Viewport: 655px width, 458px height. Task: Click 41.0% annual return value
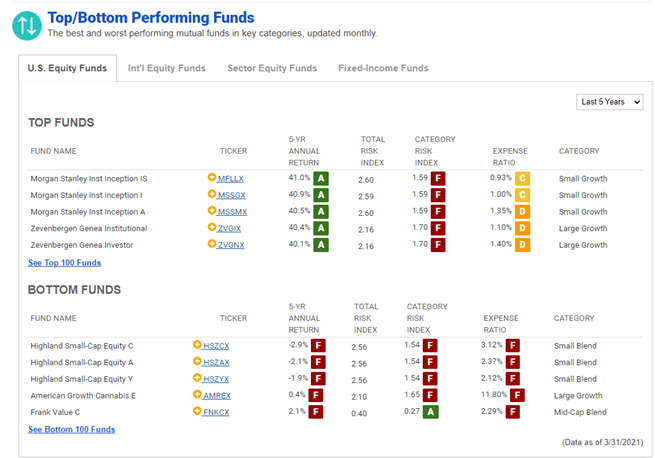(x=299, y=178)
